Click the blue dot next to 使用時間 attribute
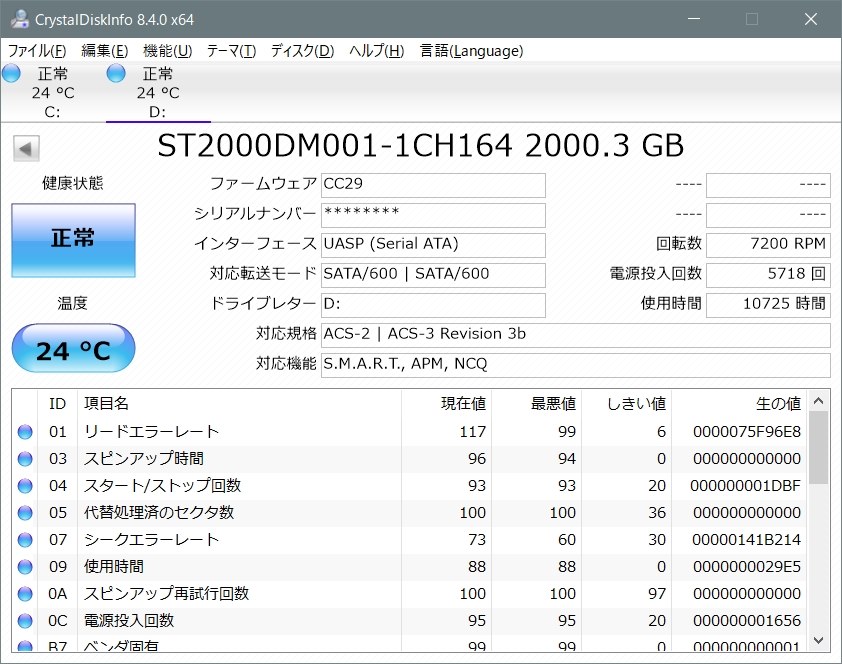Viewport: 842px width, 664px height. (24, 566)
